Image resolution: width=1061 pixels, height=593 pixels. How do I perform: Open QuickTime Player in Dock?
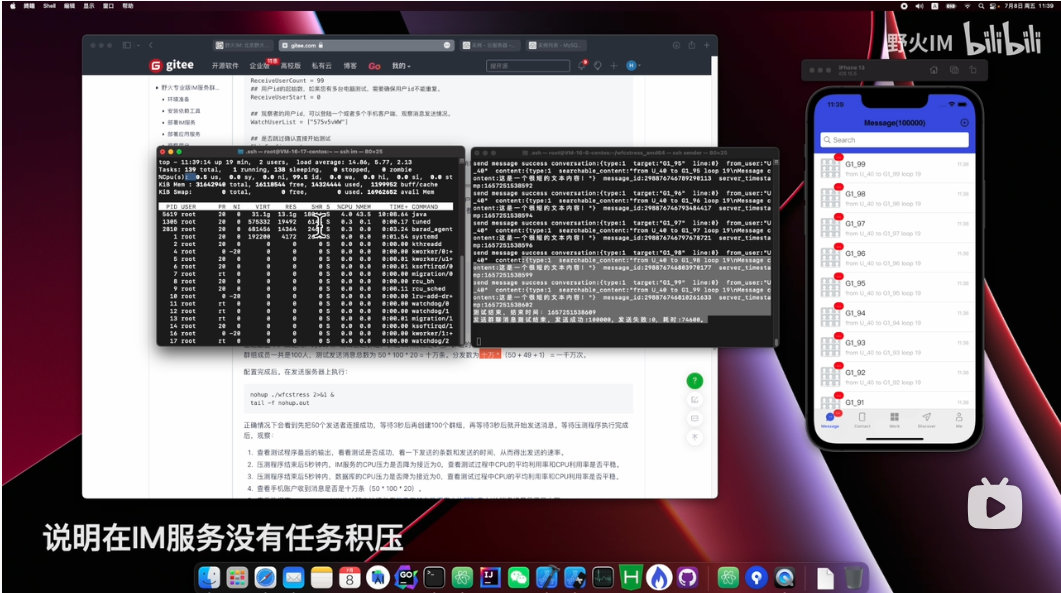tap(784, 577)
